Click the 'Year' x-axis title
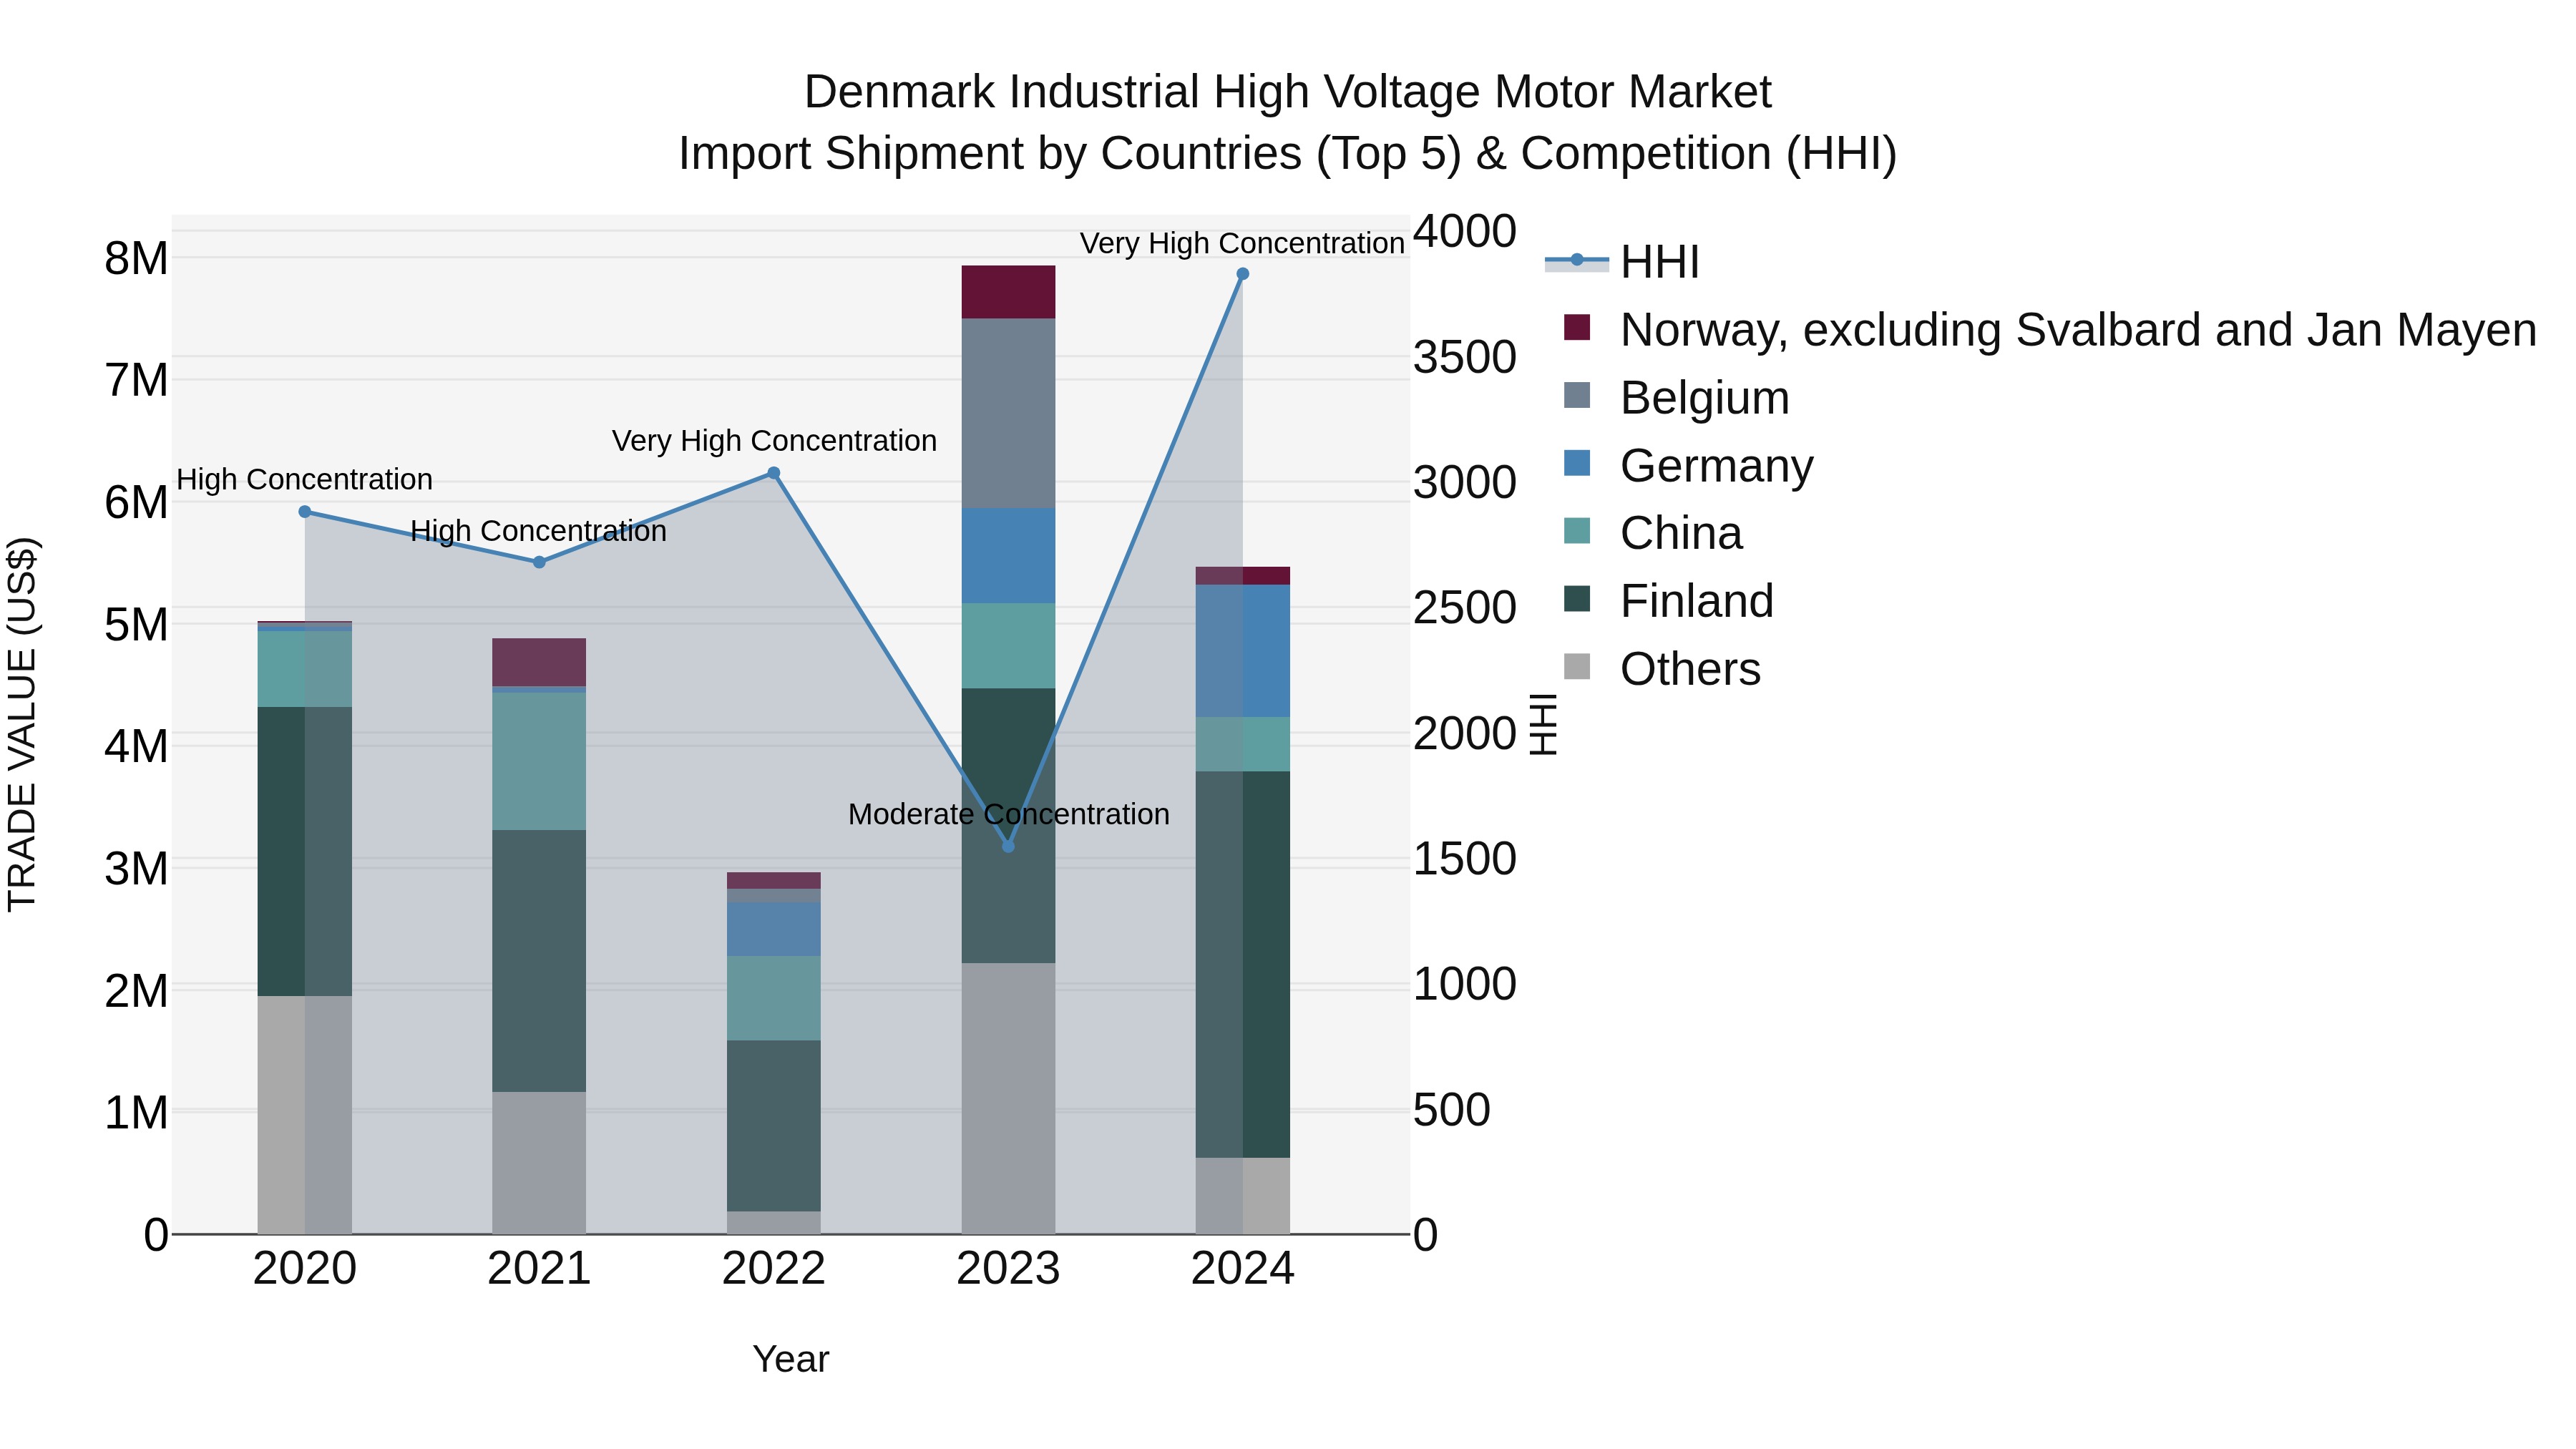This screenshot has width=2576, height=1449. click(791, 1359)
